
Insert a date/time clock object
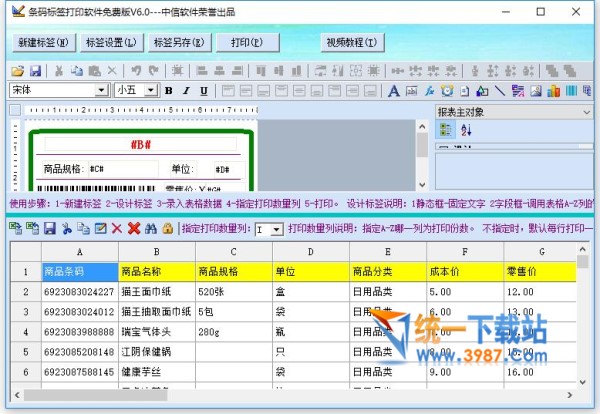447,91
